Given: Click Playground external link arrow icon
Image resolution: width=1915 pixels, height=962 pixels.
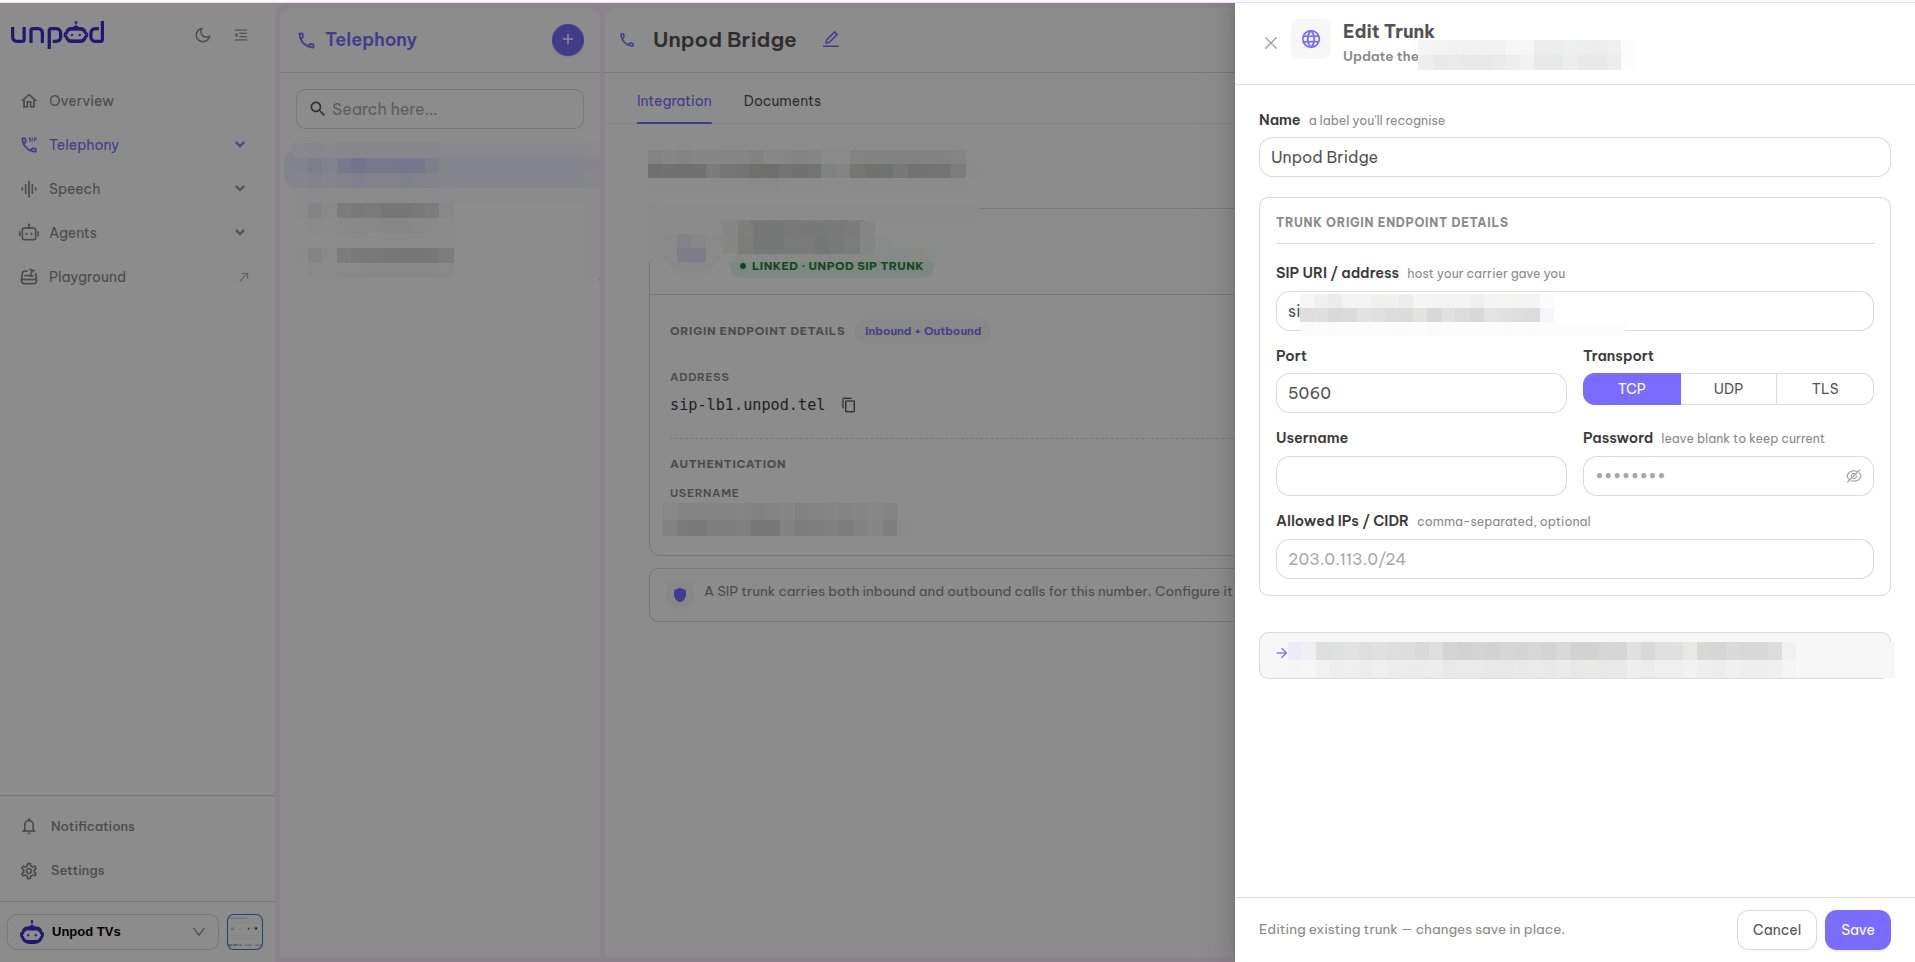Looking at the screenshot, I should point(243,277).
